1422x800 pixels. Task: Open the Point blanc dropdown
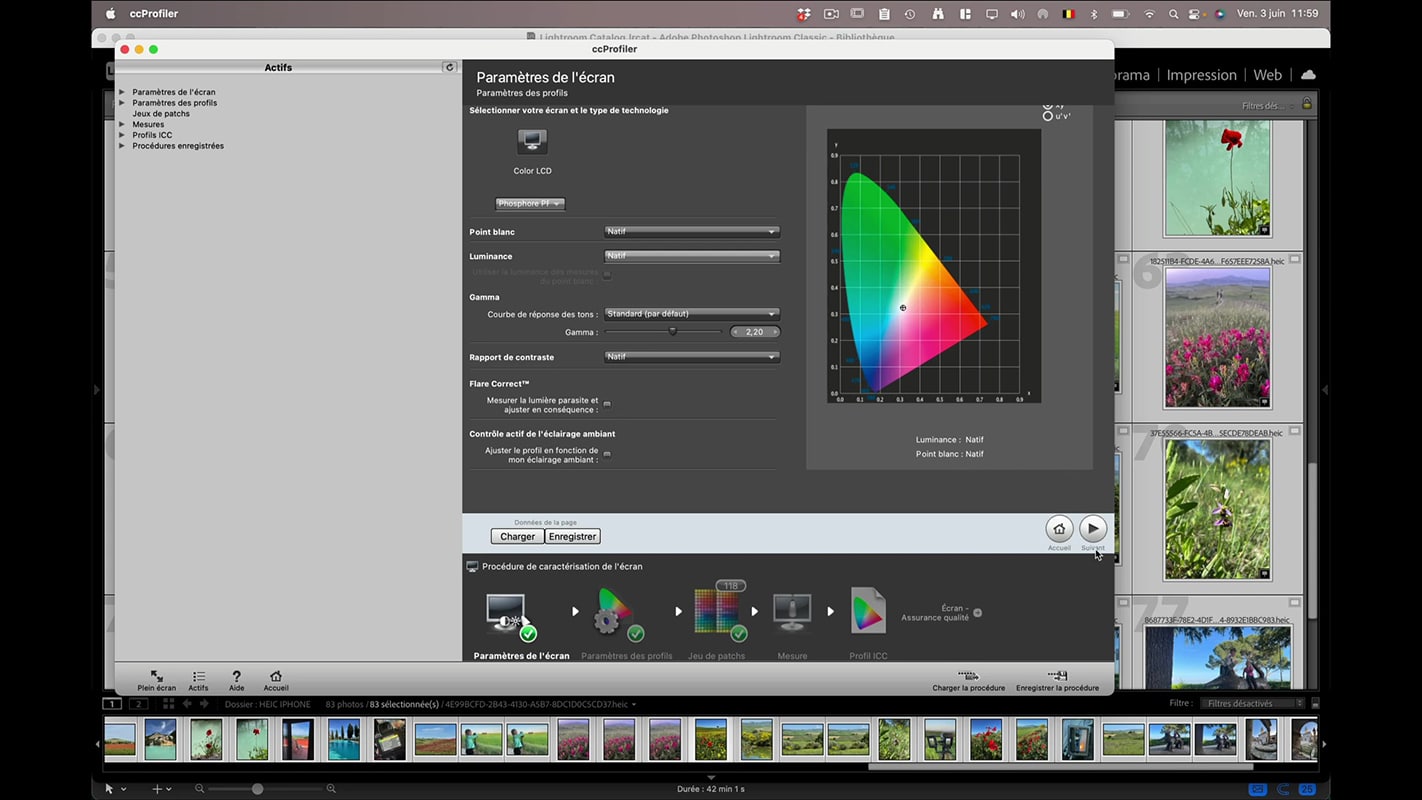(692, 231)
